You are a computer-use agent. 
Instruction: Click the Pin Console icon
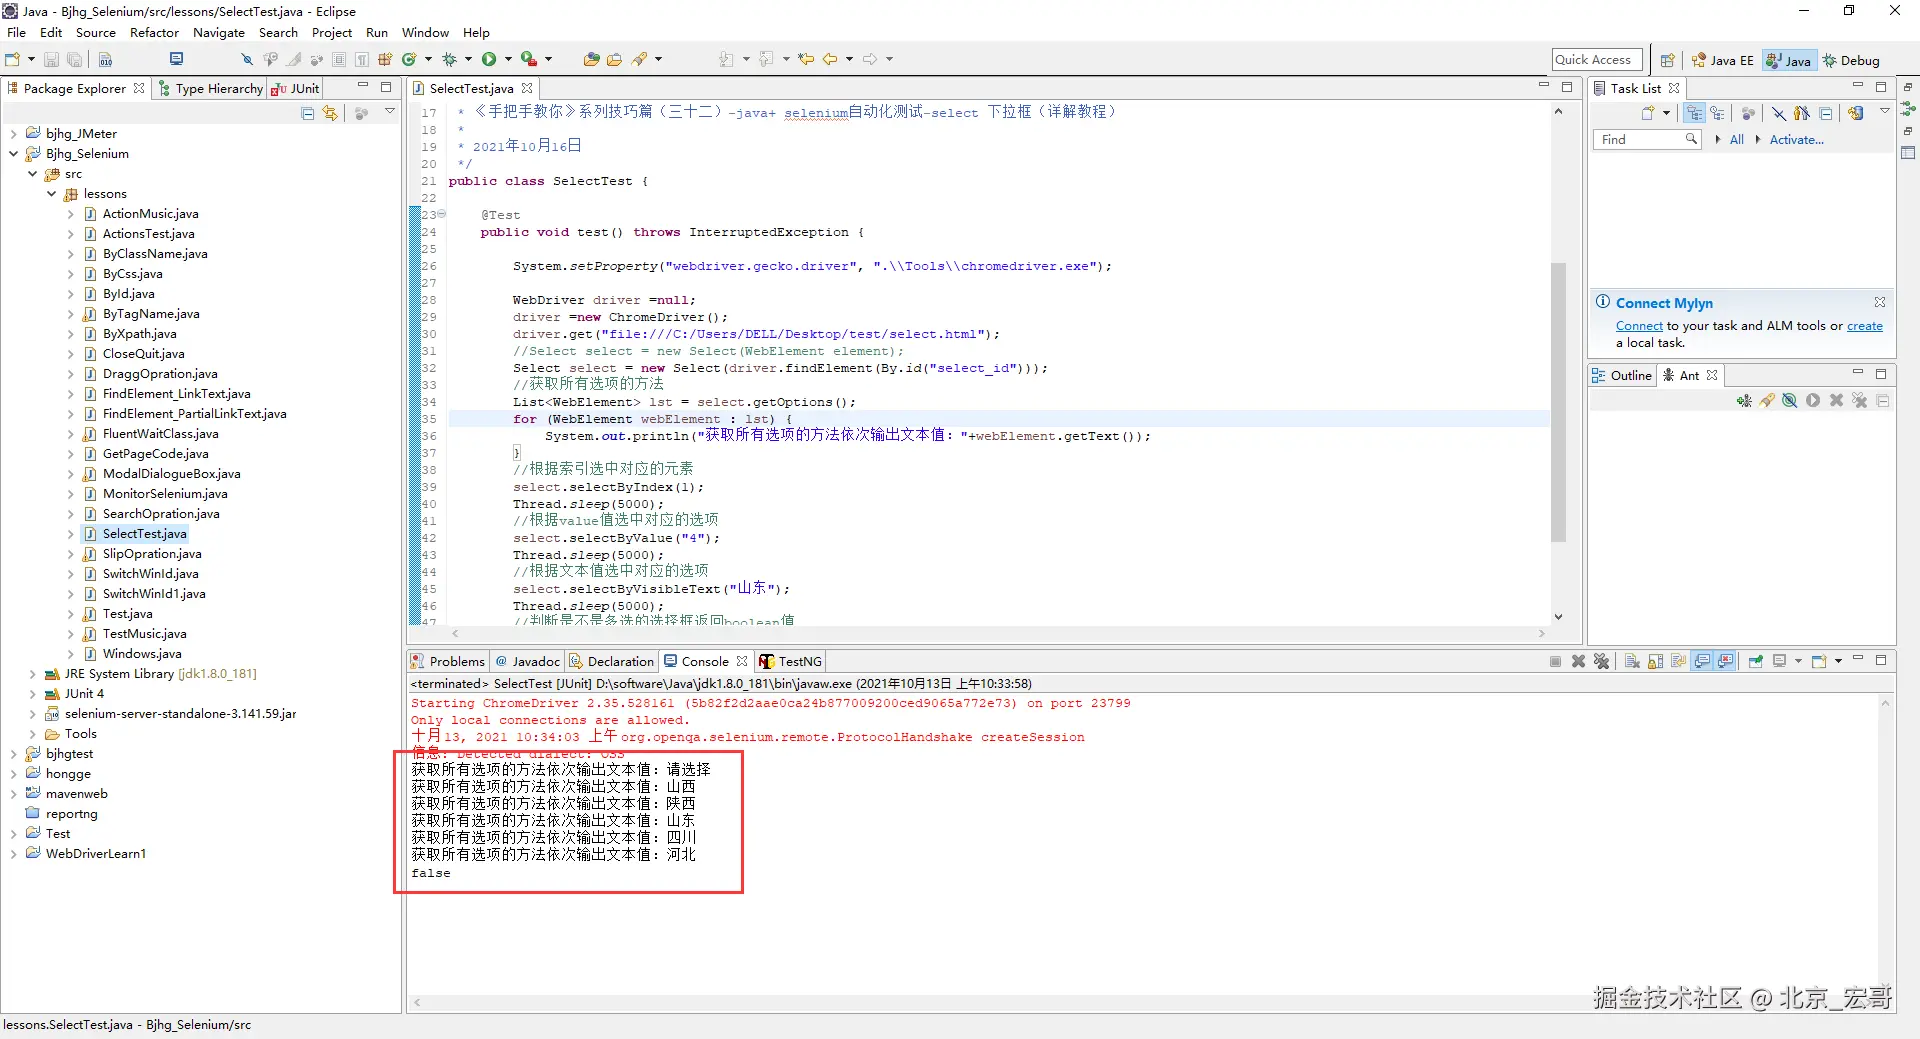pos(1756,661)
